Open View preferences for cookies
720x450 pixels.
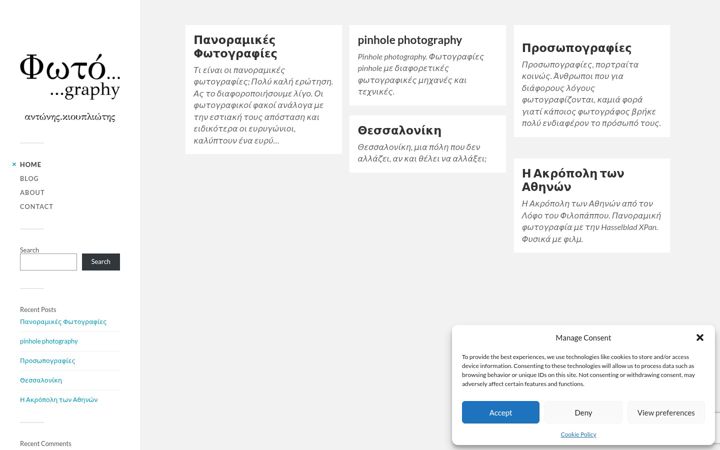(666, 412)
